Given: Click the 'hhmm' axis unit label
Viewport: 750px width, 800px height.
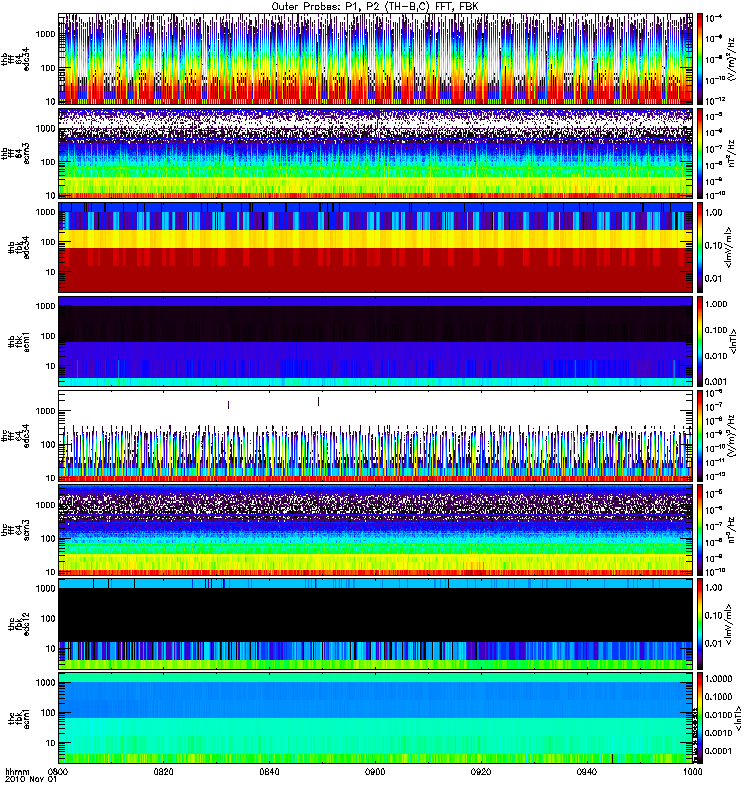Looking at the screenshot, I should coord(17,771).
